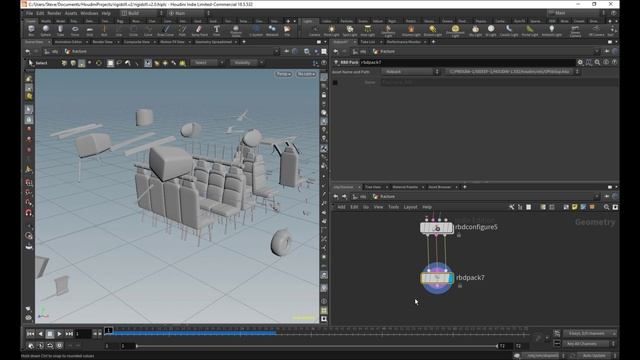Select the Torus shelf tool
640x360 pixels.
75,30
